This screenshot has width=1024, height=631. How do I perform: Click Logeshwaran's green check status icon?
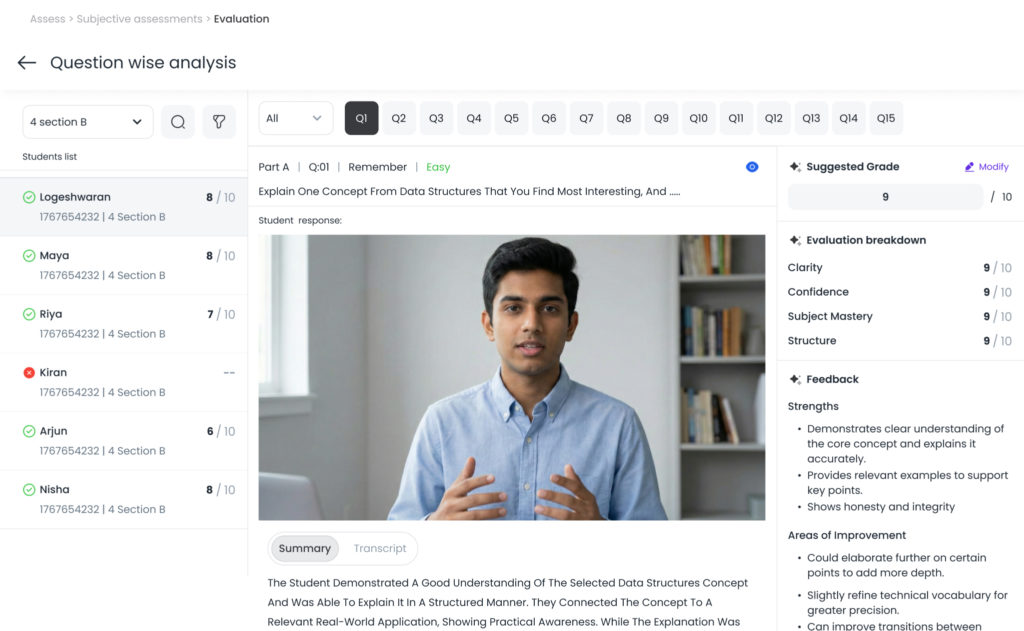point(29,198)
